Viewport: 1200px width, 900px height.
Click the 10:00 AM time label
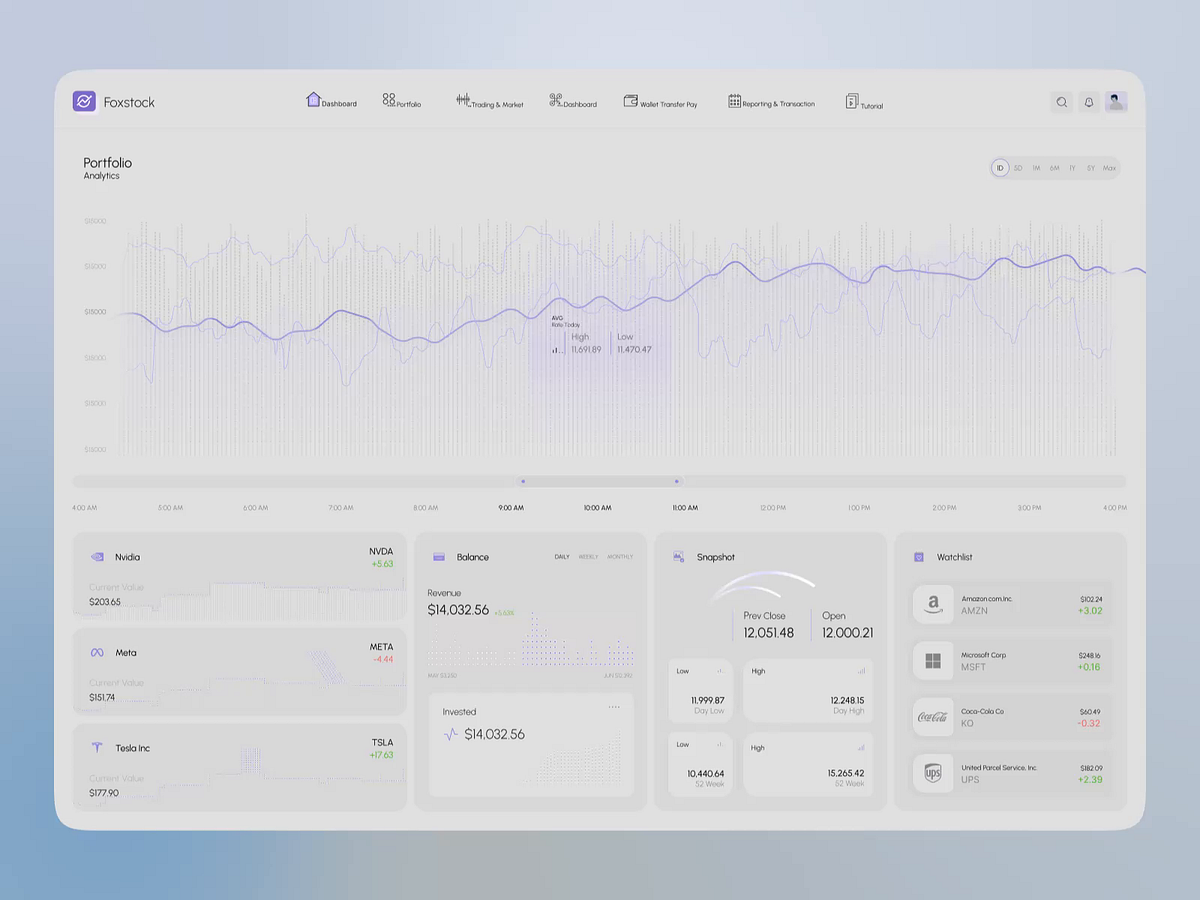[x=597, y=508]
